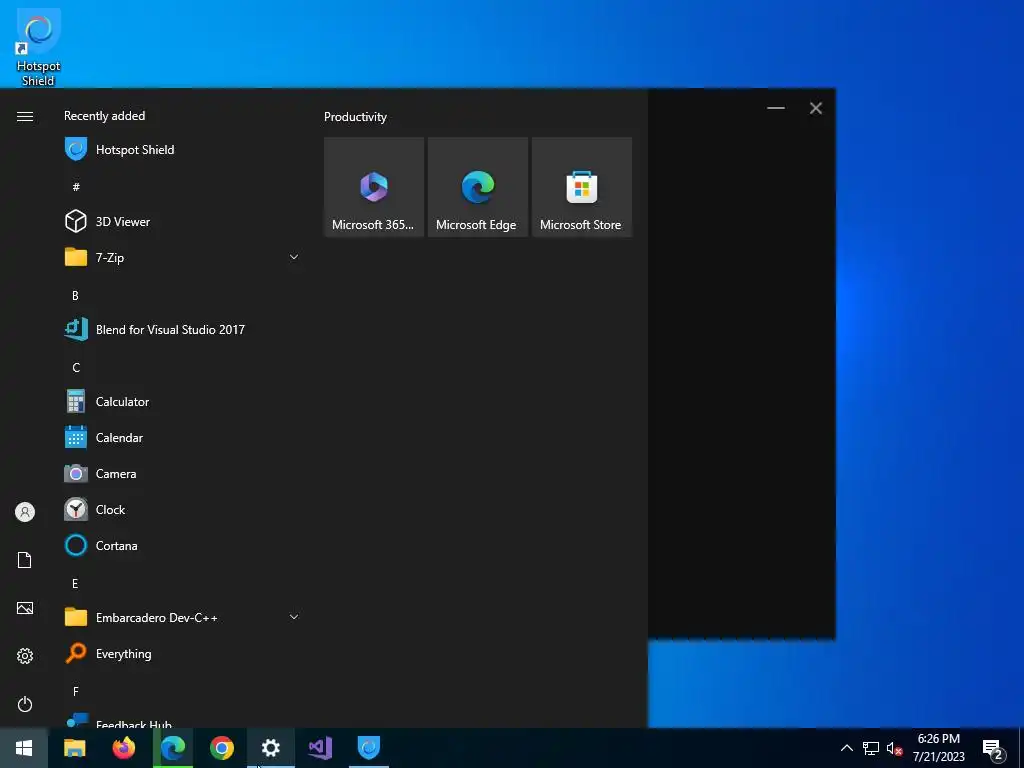Screen dimensions: 1024x768
Task: Switch to Hotspot Shield in taskbar
Action: pyautogui.click(x=369, y=748)
